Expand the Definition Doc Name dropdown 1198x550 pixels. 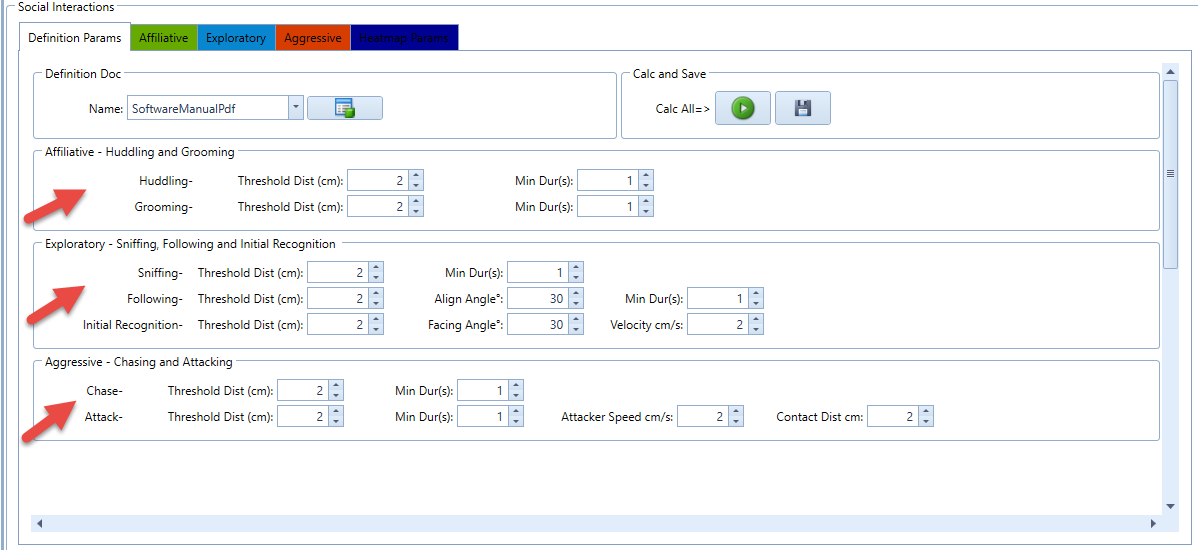pyautogui.click(x=295, y=108)
